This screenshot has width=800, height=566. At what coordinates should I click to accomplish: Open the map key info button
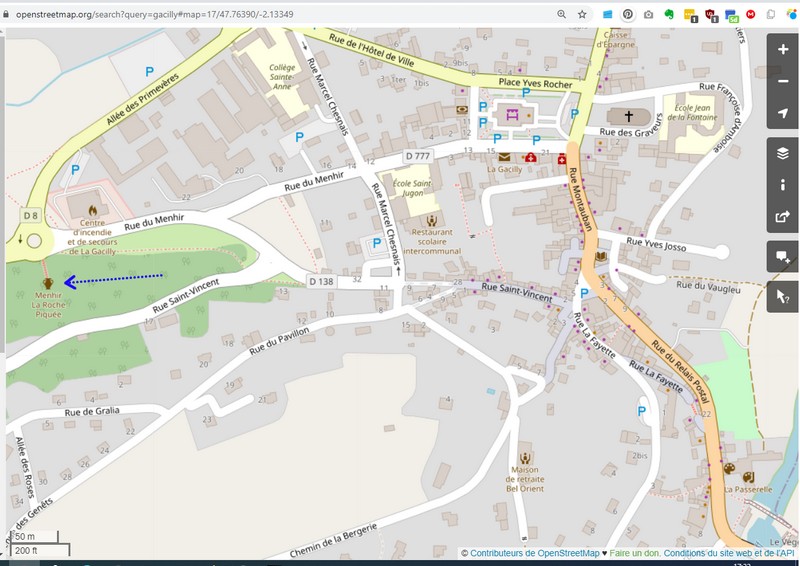pos(783,185)
